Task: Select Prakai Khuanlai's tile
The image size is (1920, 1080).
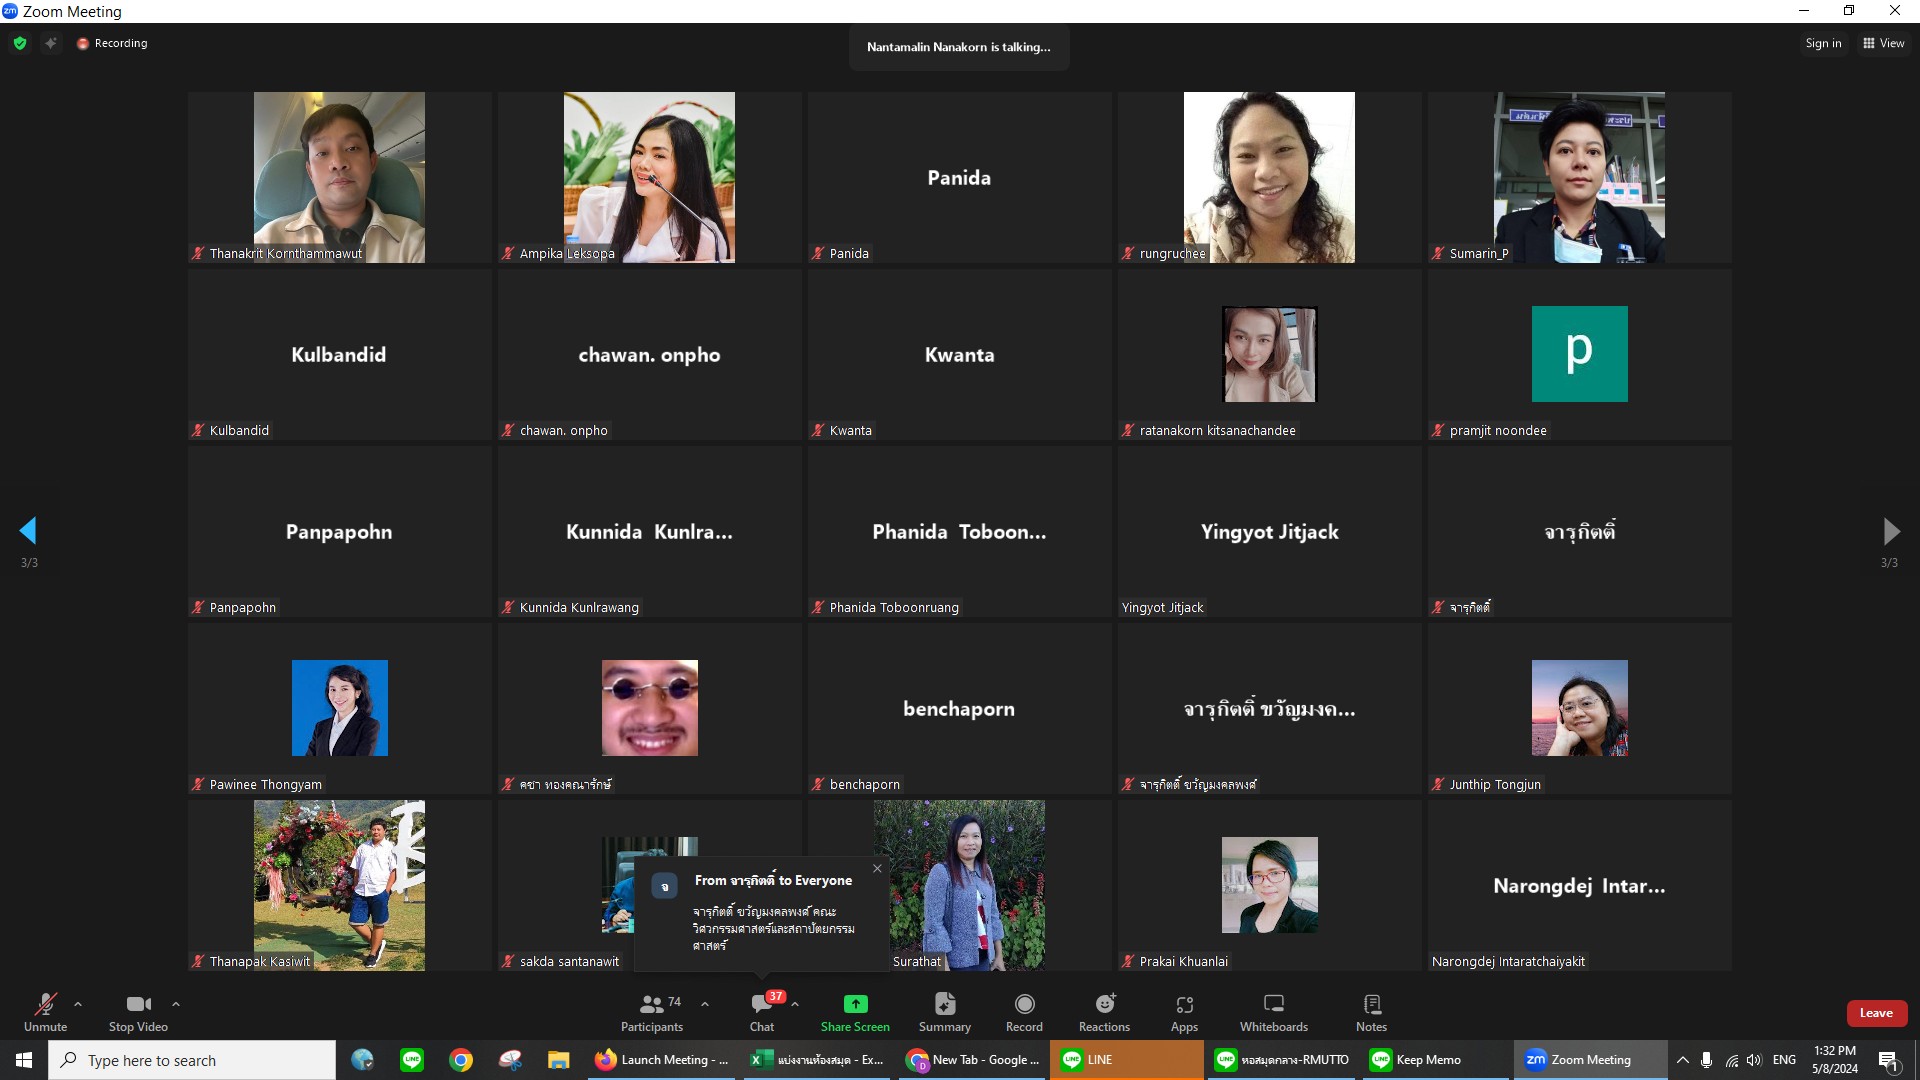Action: pos(1269,885)
